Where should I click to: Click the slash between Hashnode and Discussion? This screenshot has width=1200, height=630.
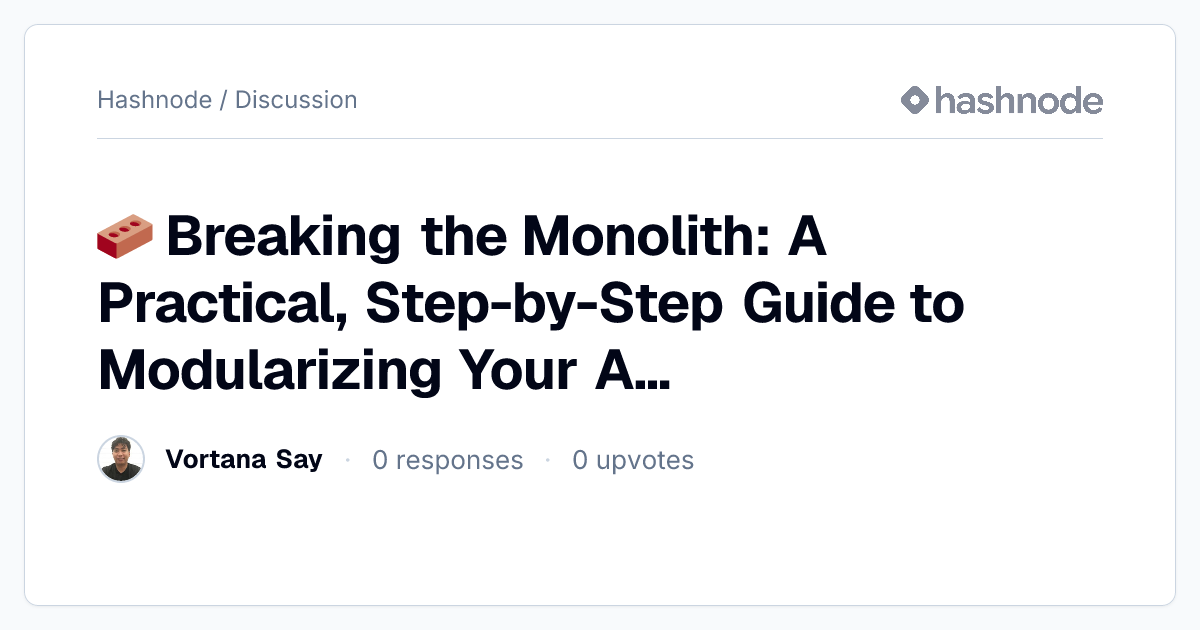(223, 100)
